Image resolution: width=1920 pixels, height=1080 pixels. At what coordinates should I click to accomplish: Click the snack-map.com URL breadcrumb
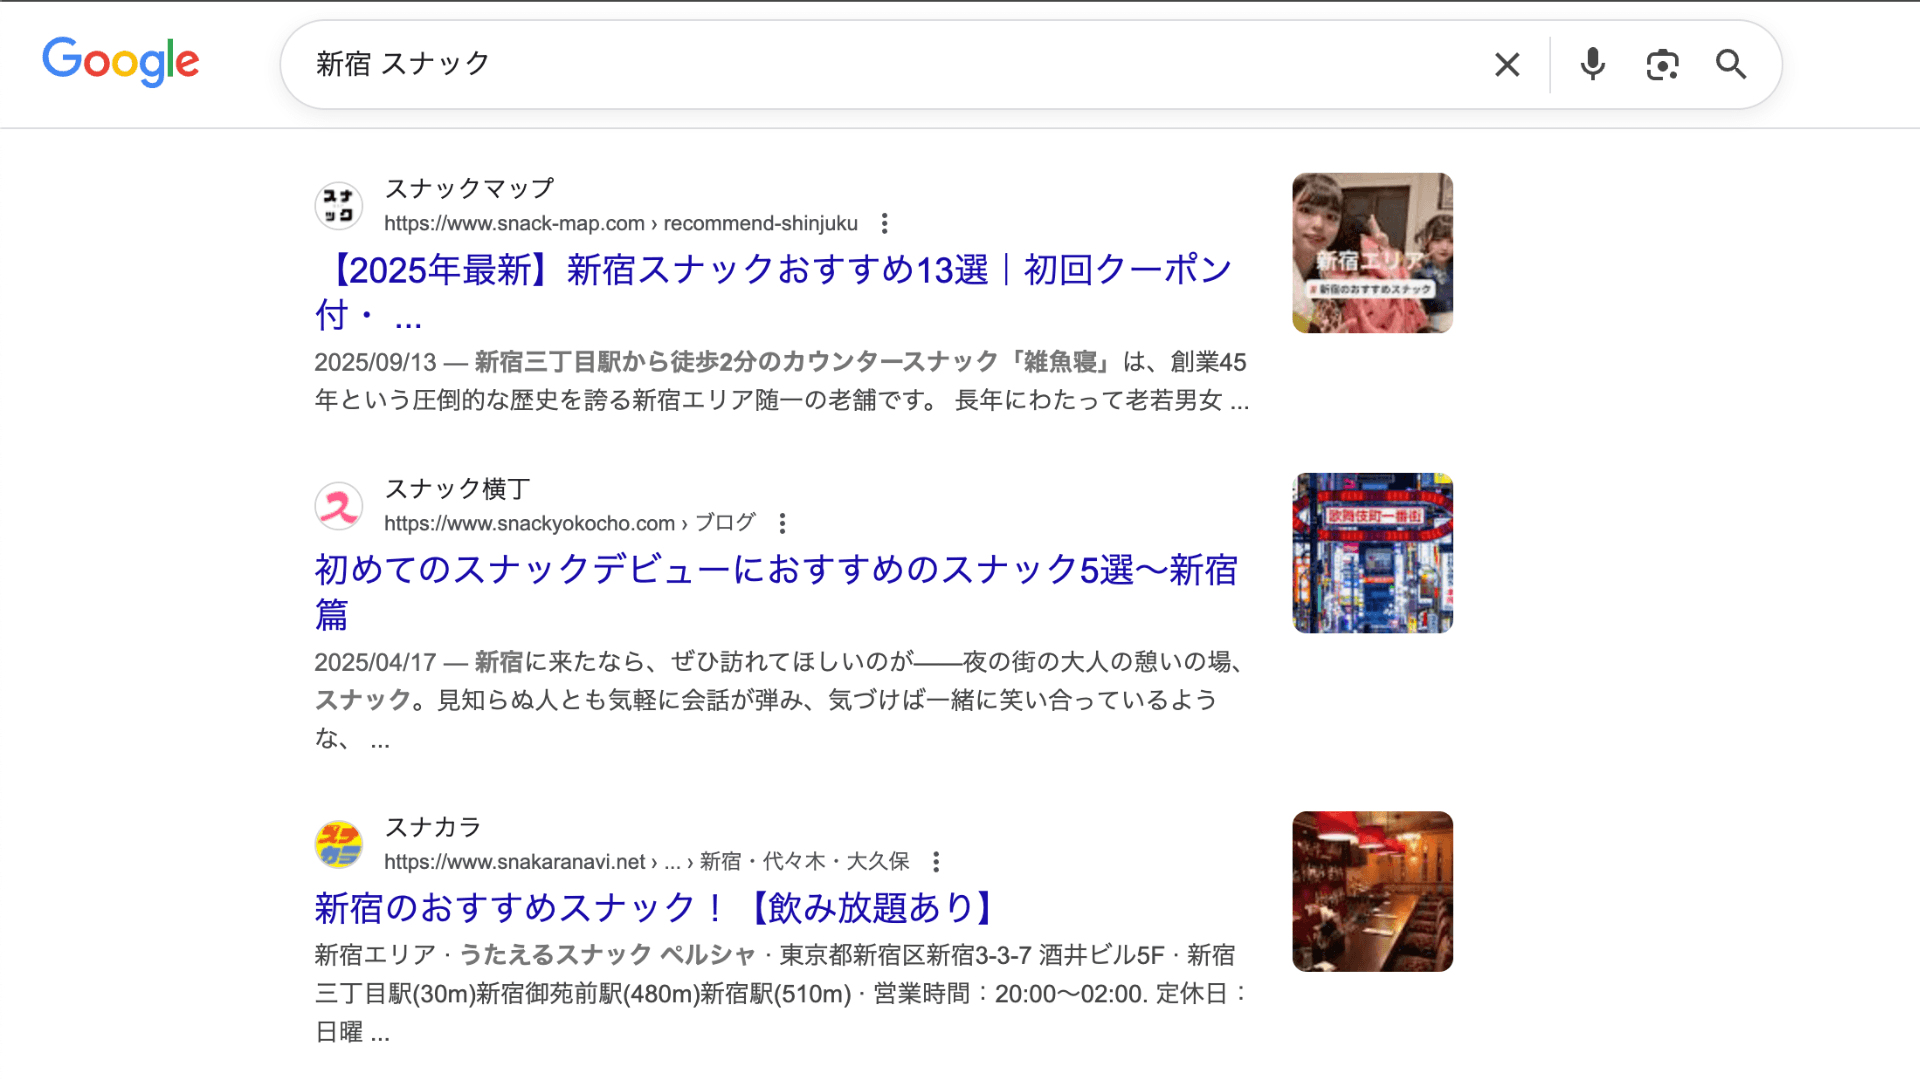(x=620, y=224)
